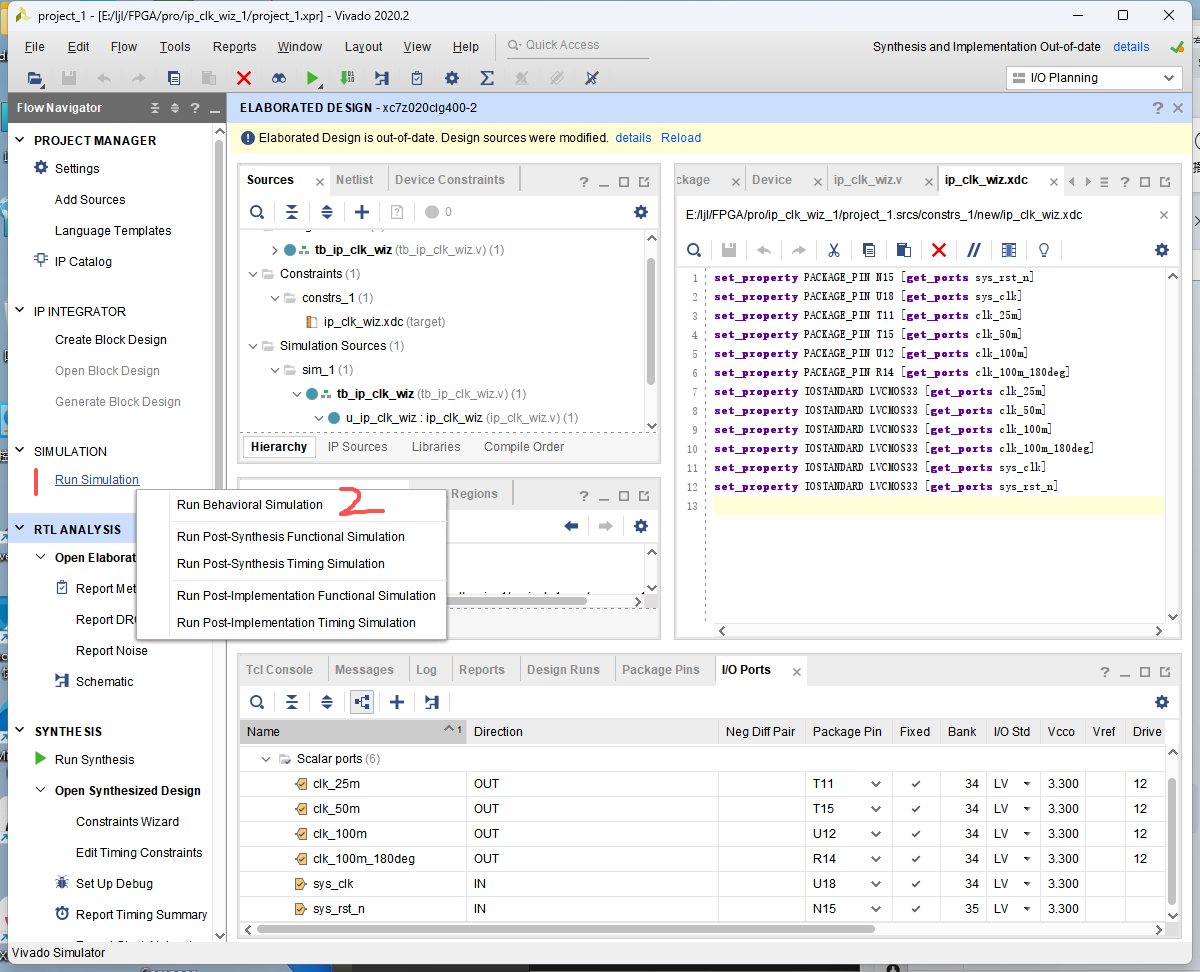
Task: Switch to Netlist tab
Action: coord(354,180)
